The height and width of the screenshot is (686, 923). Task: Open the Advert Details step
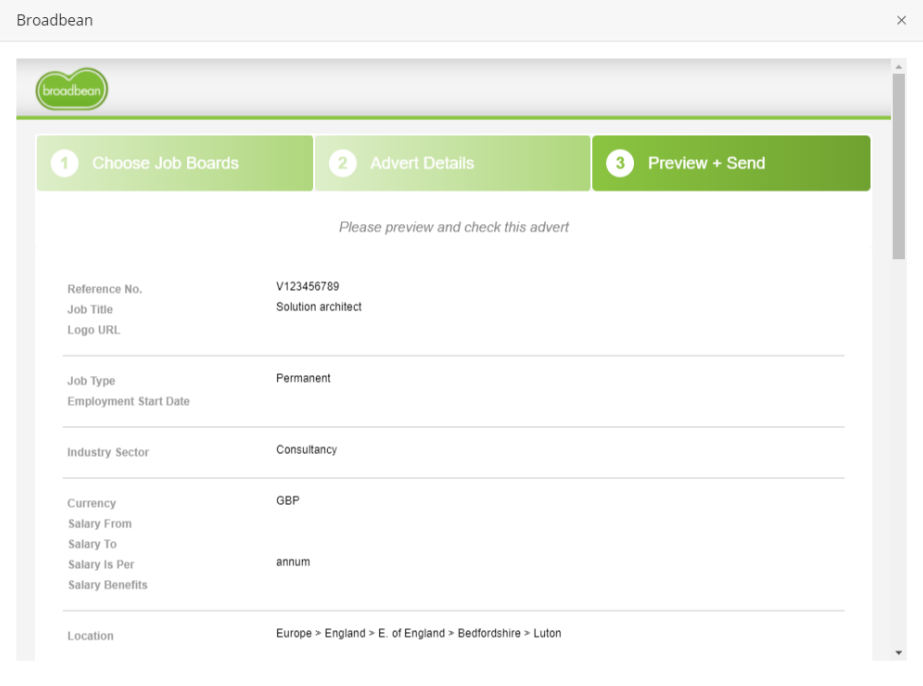tap(452, 163)
